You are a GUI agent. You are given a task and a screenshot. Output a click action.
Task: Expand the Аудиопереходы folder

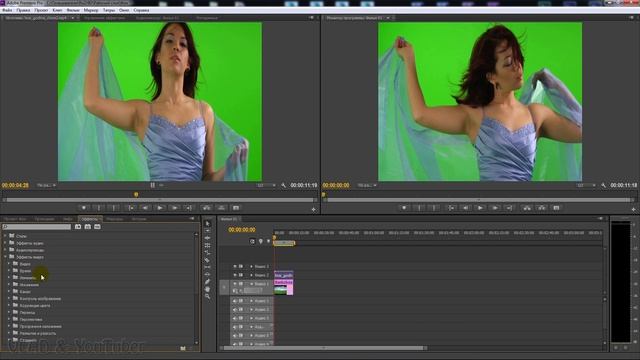(5, 250)
